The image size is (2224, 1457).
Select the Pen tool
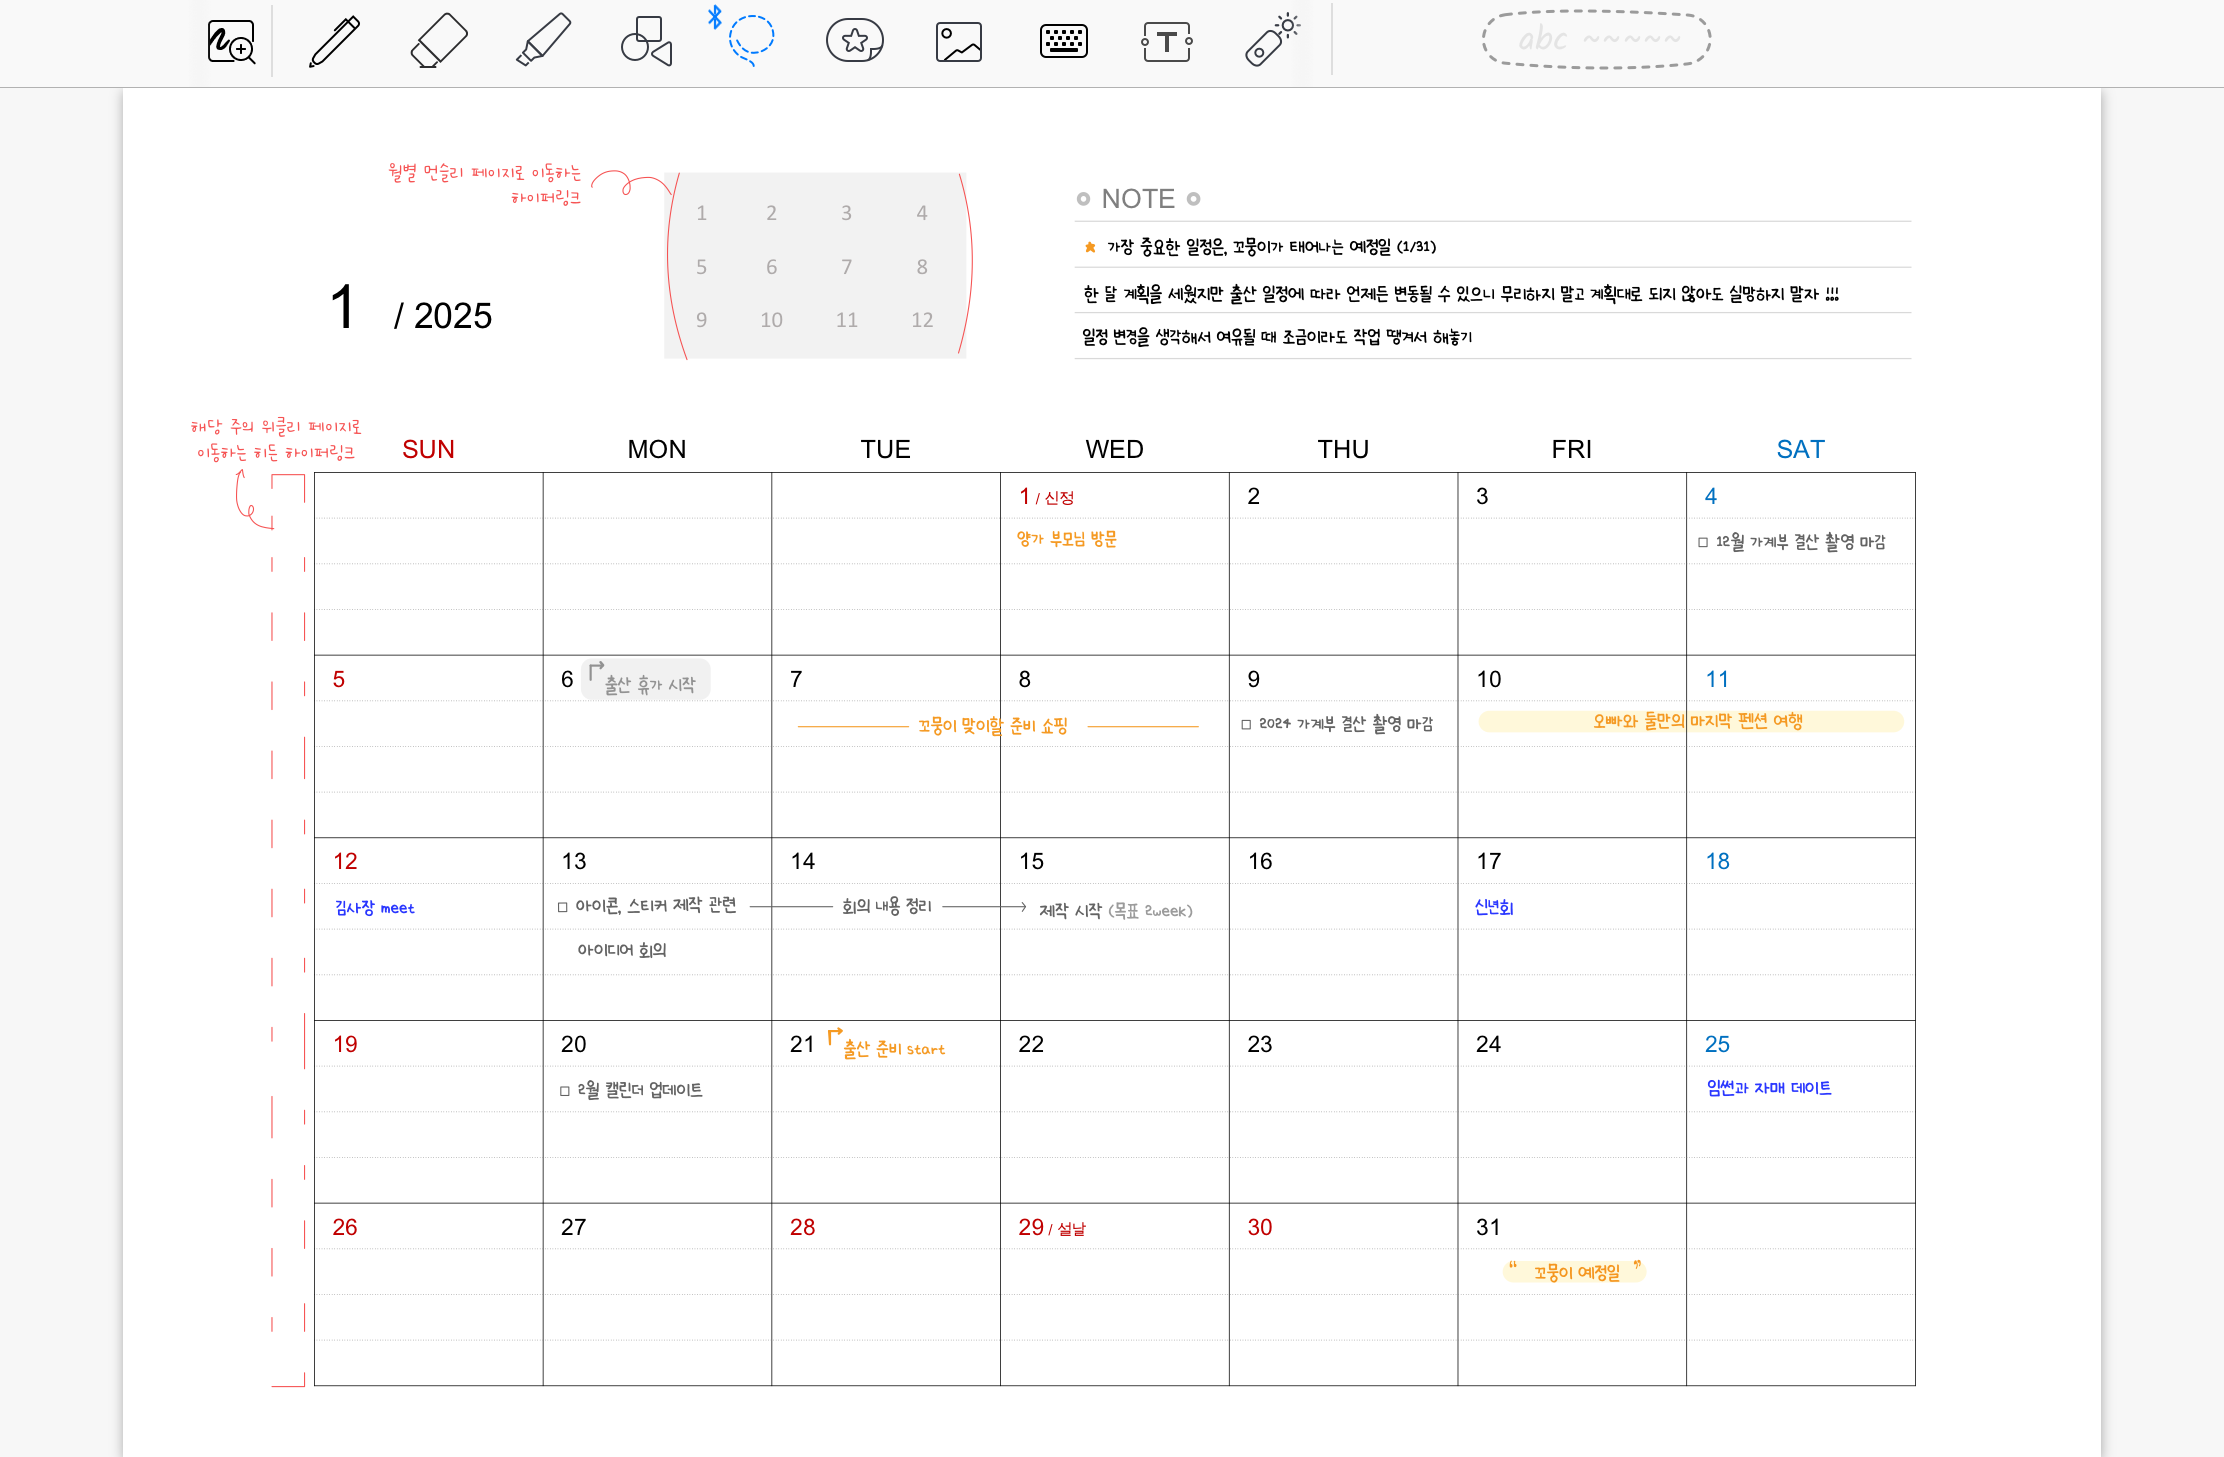pyautogui.click(x=334, y=42)
